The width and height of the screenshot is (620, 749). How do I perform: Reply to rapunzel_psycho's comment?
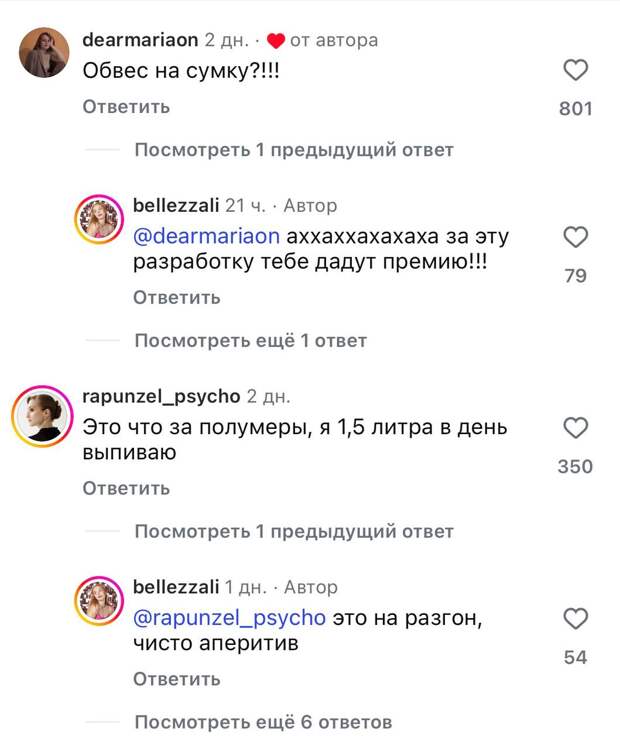pyautogui.click(x=126, y=488)
